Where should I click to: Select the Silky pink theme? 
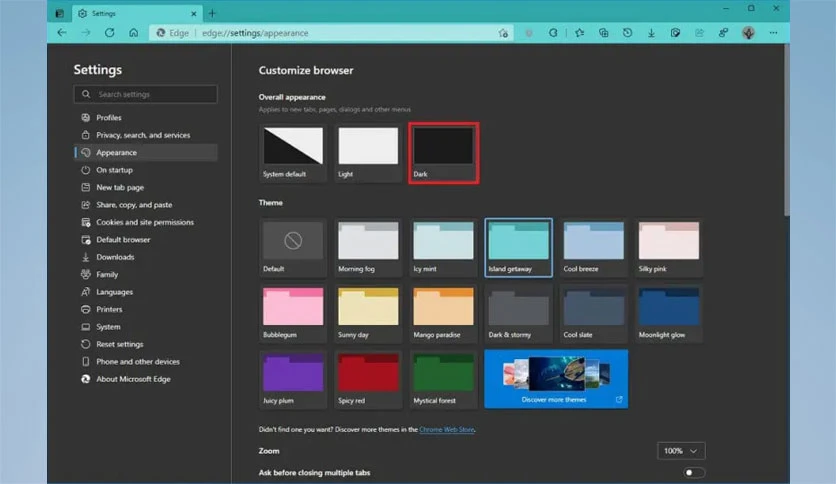coord(669,247)
